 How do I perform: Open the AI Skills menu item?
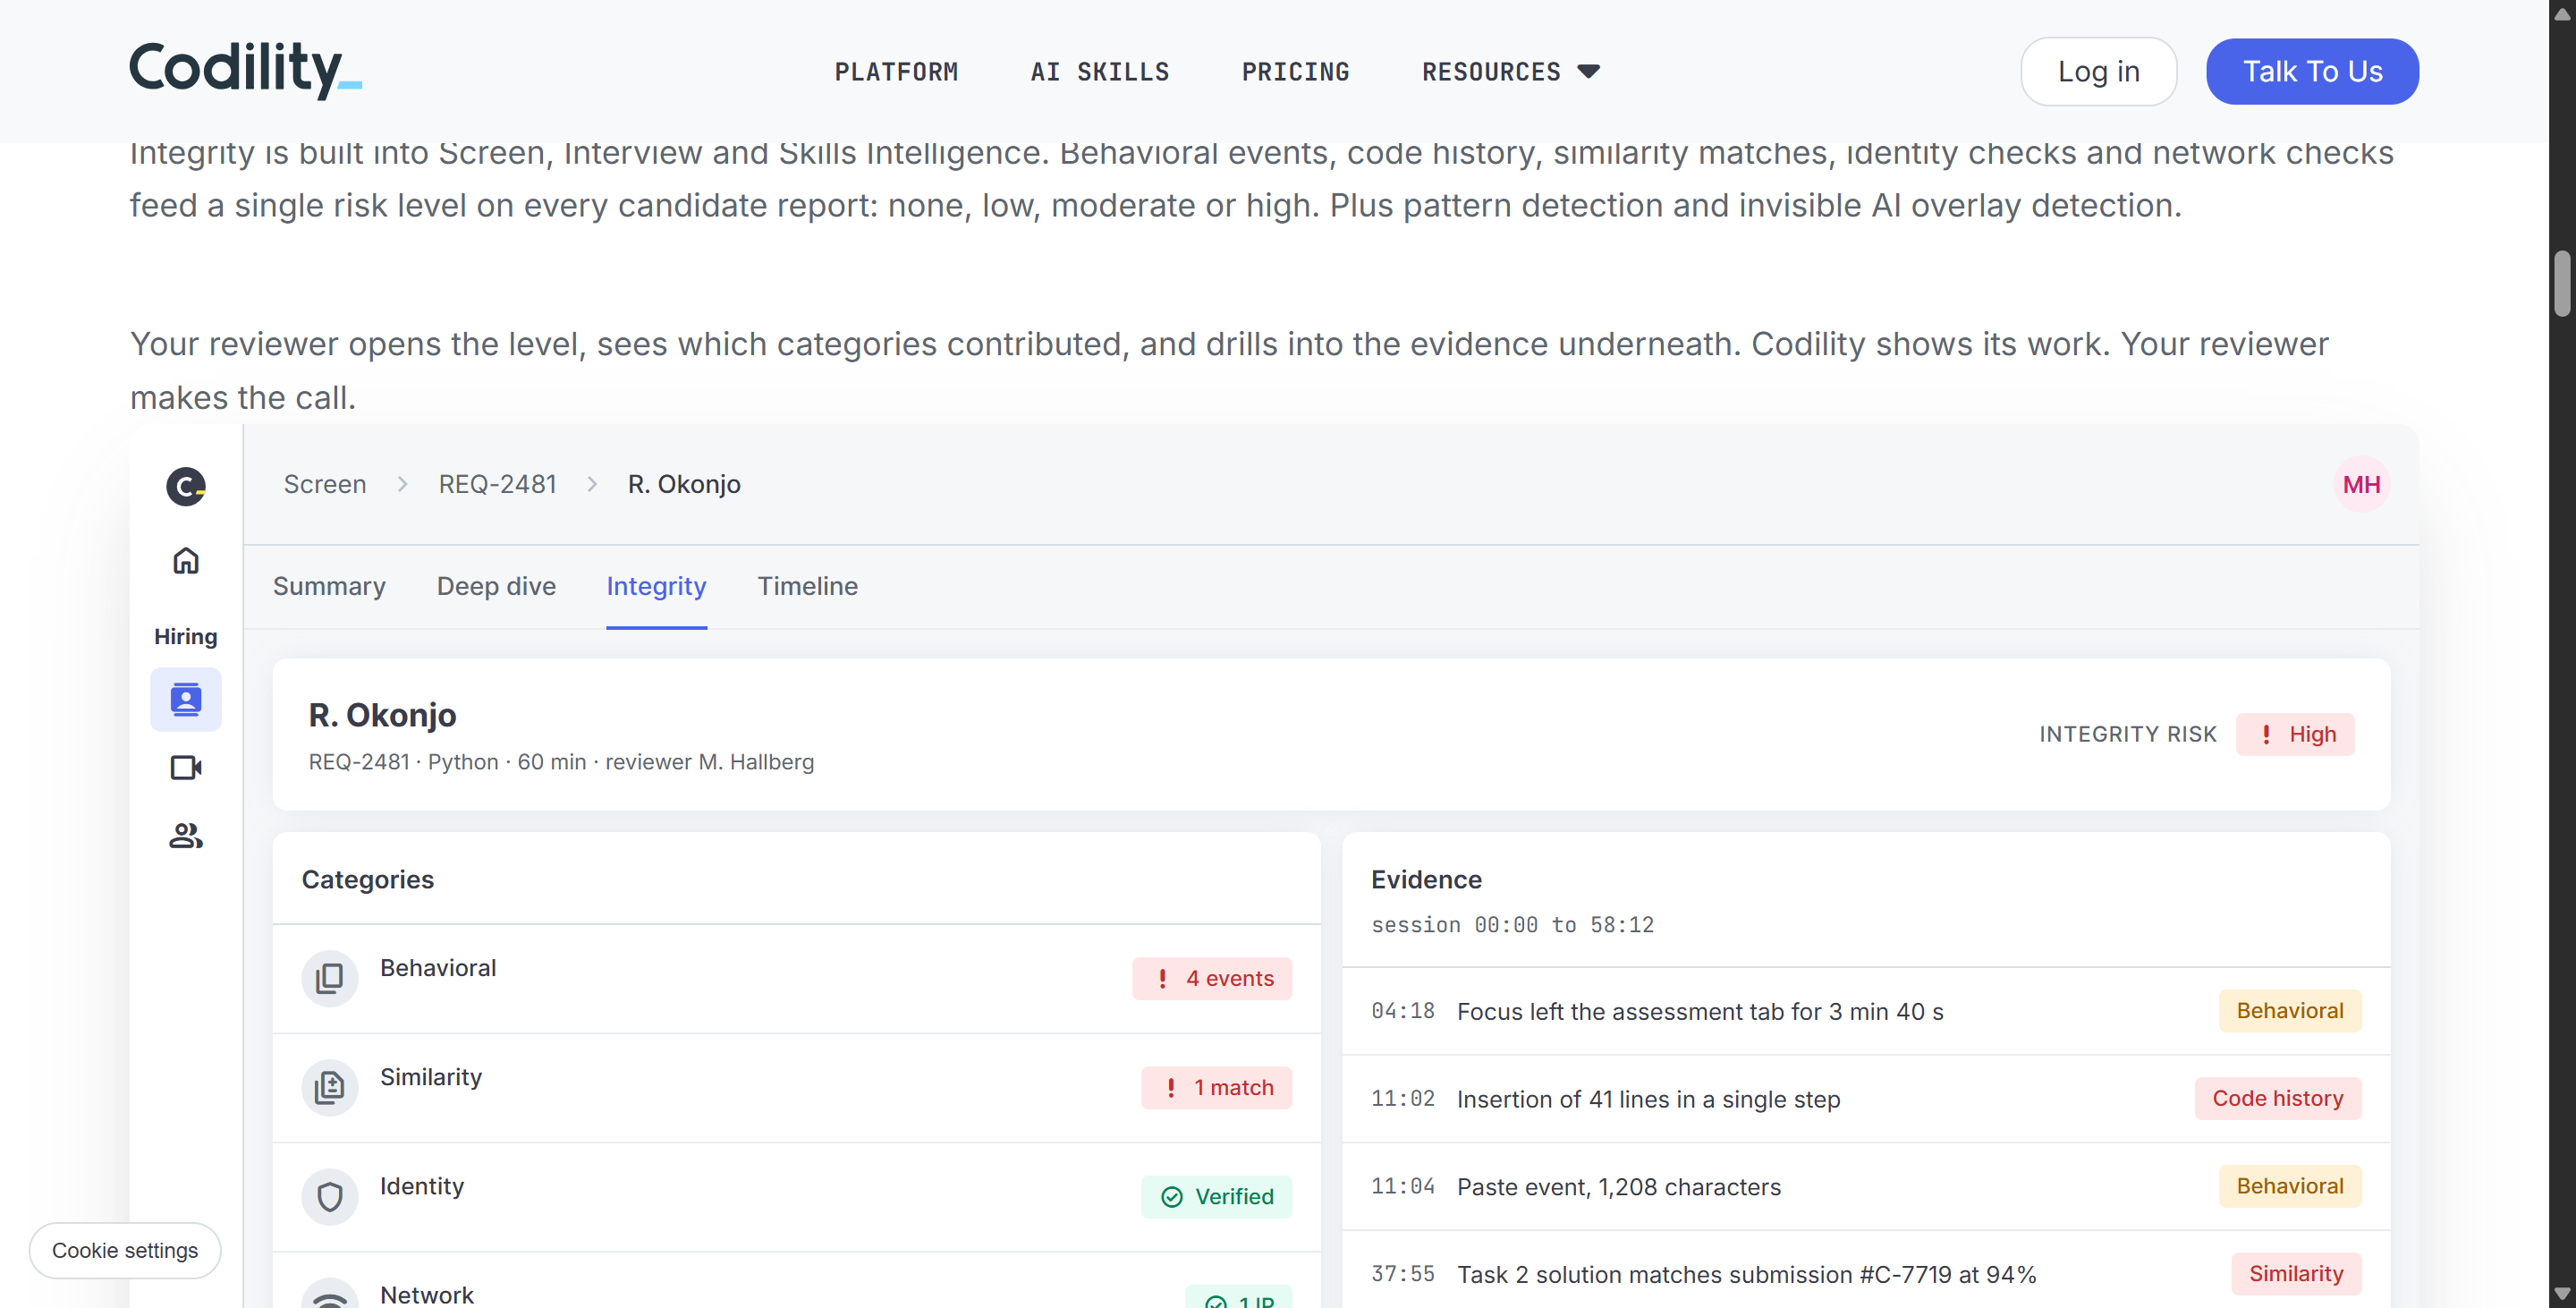(1099, 71)
